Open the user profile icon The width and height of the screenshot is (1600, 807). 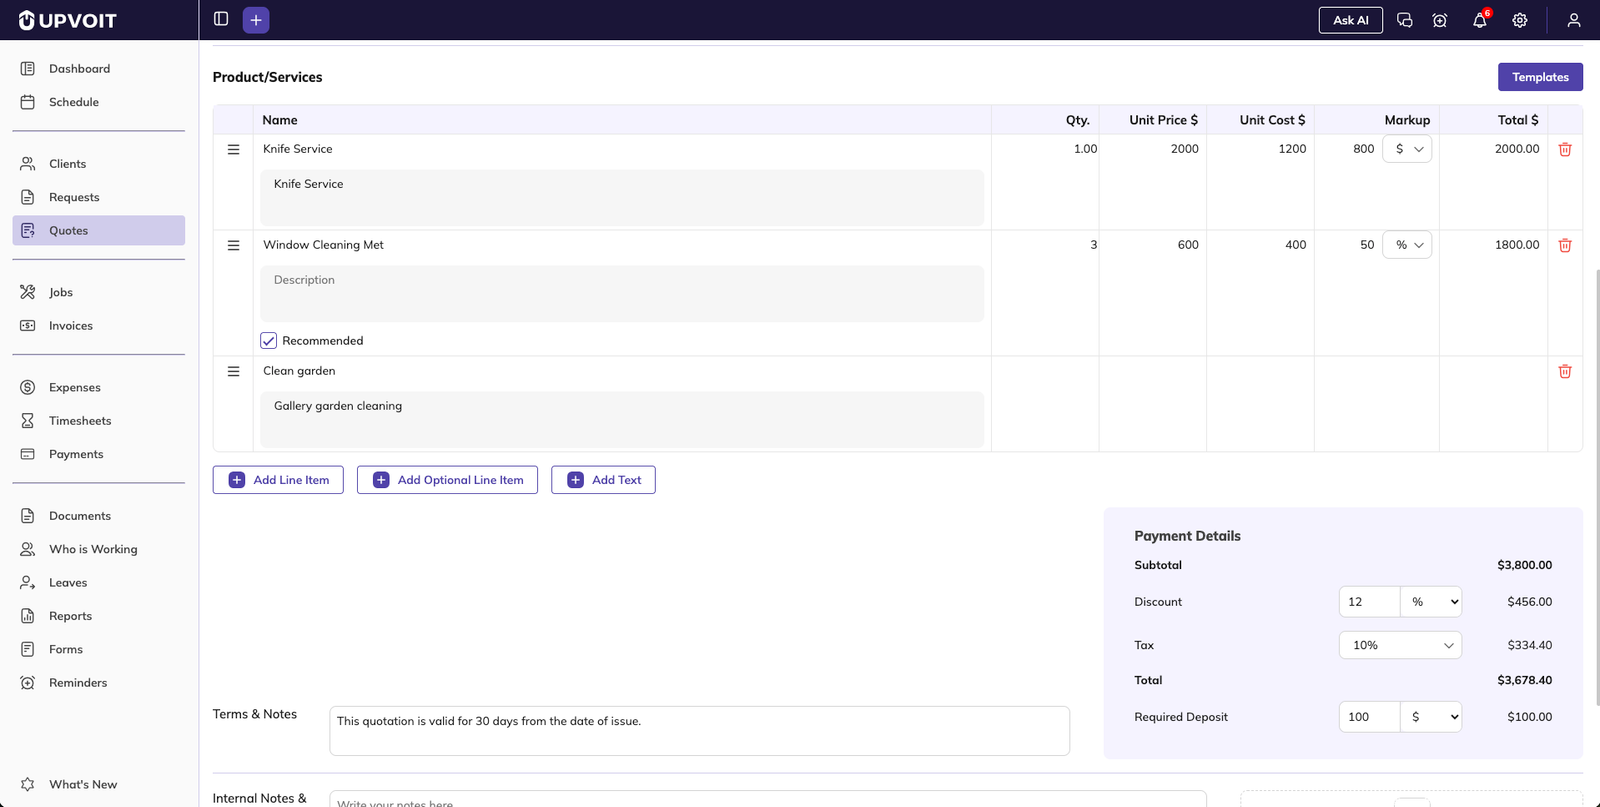click(1573, 20)
